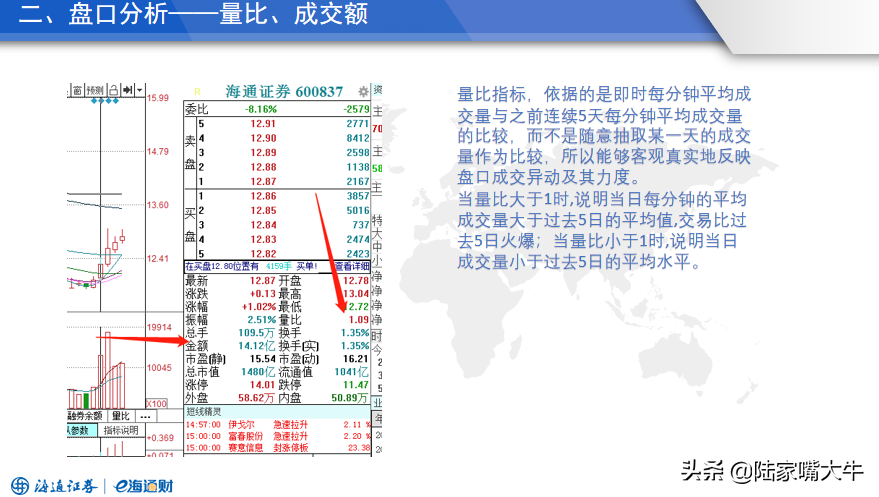Click the 金额 value 14.12亿
This screenshot has height=497, width=879.
click(257, 346)
